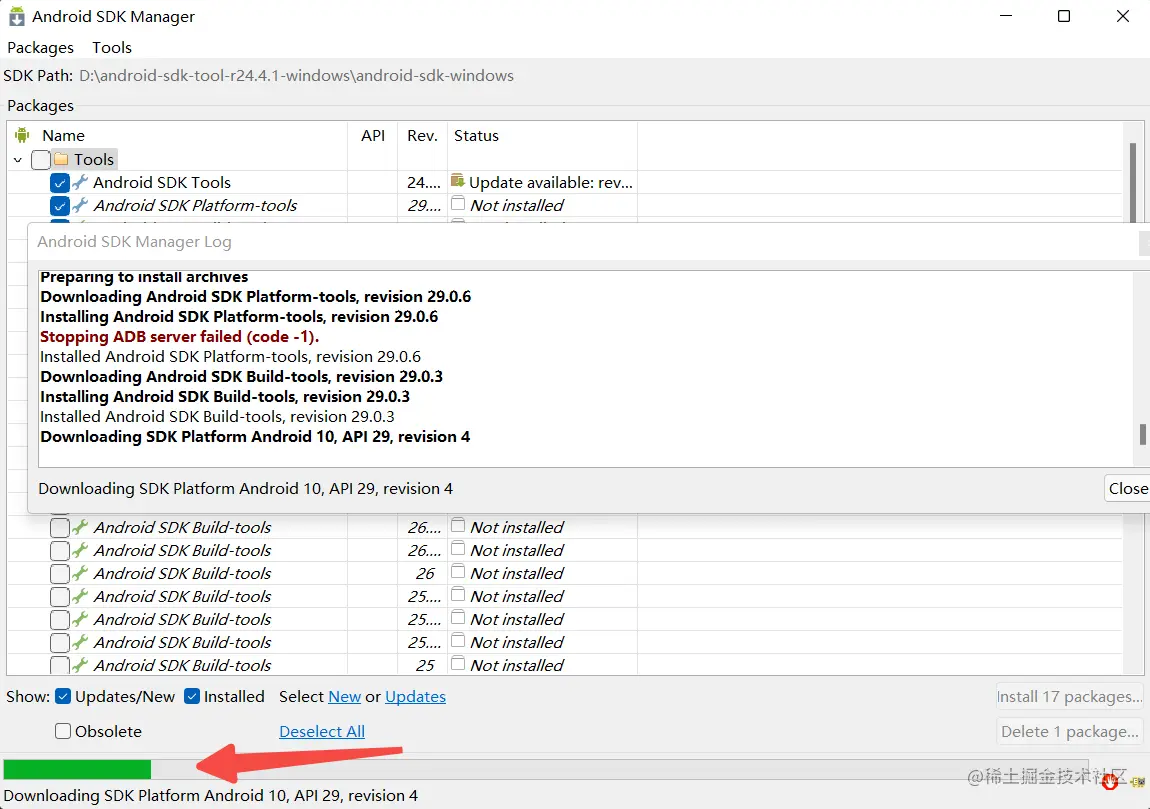This screenshot has height=809, width=1150.
Task: Select the Tools group label
Action: [94, 159]
